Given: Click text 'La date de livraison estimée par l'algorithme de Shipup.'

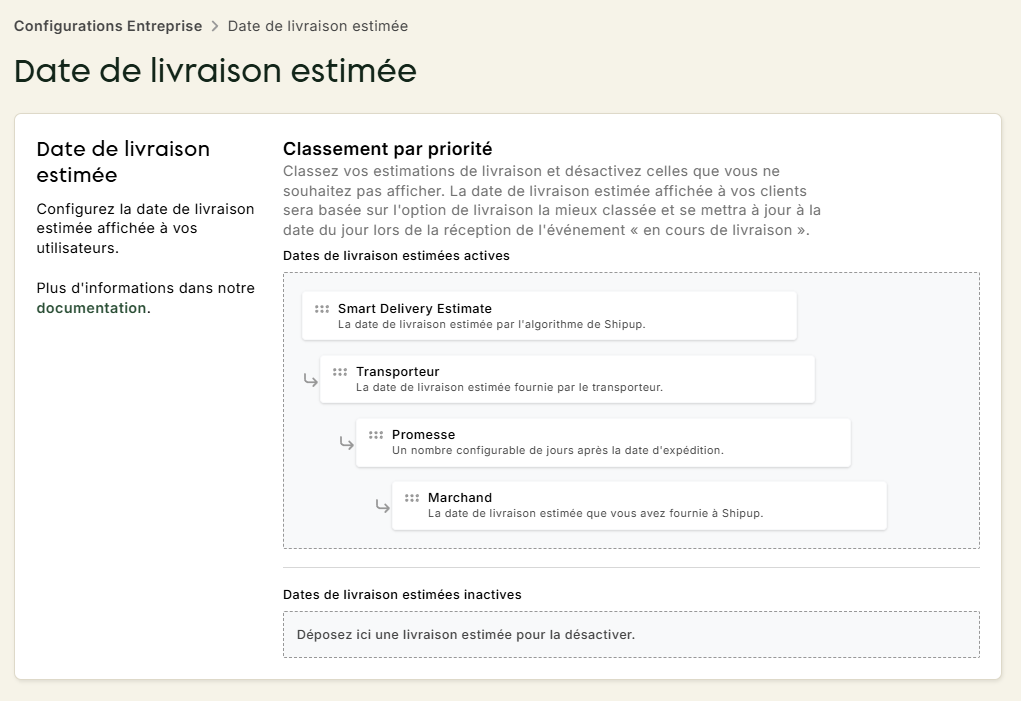Looking at the screenshot, I should click(492, 324).
